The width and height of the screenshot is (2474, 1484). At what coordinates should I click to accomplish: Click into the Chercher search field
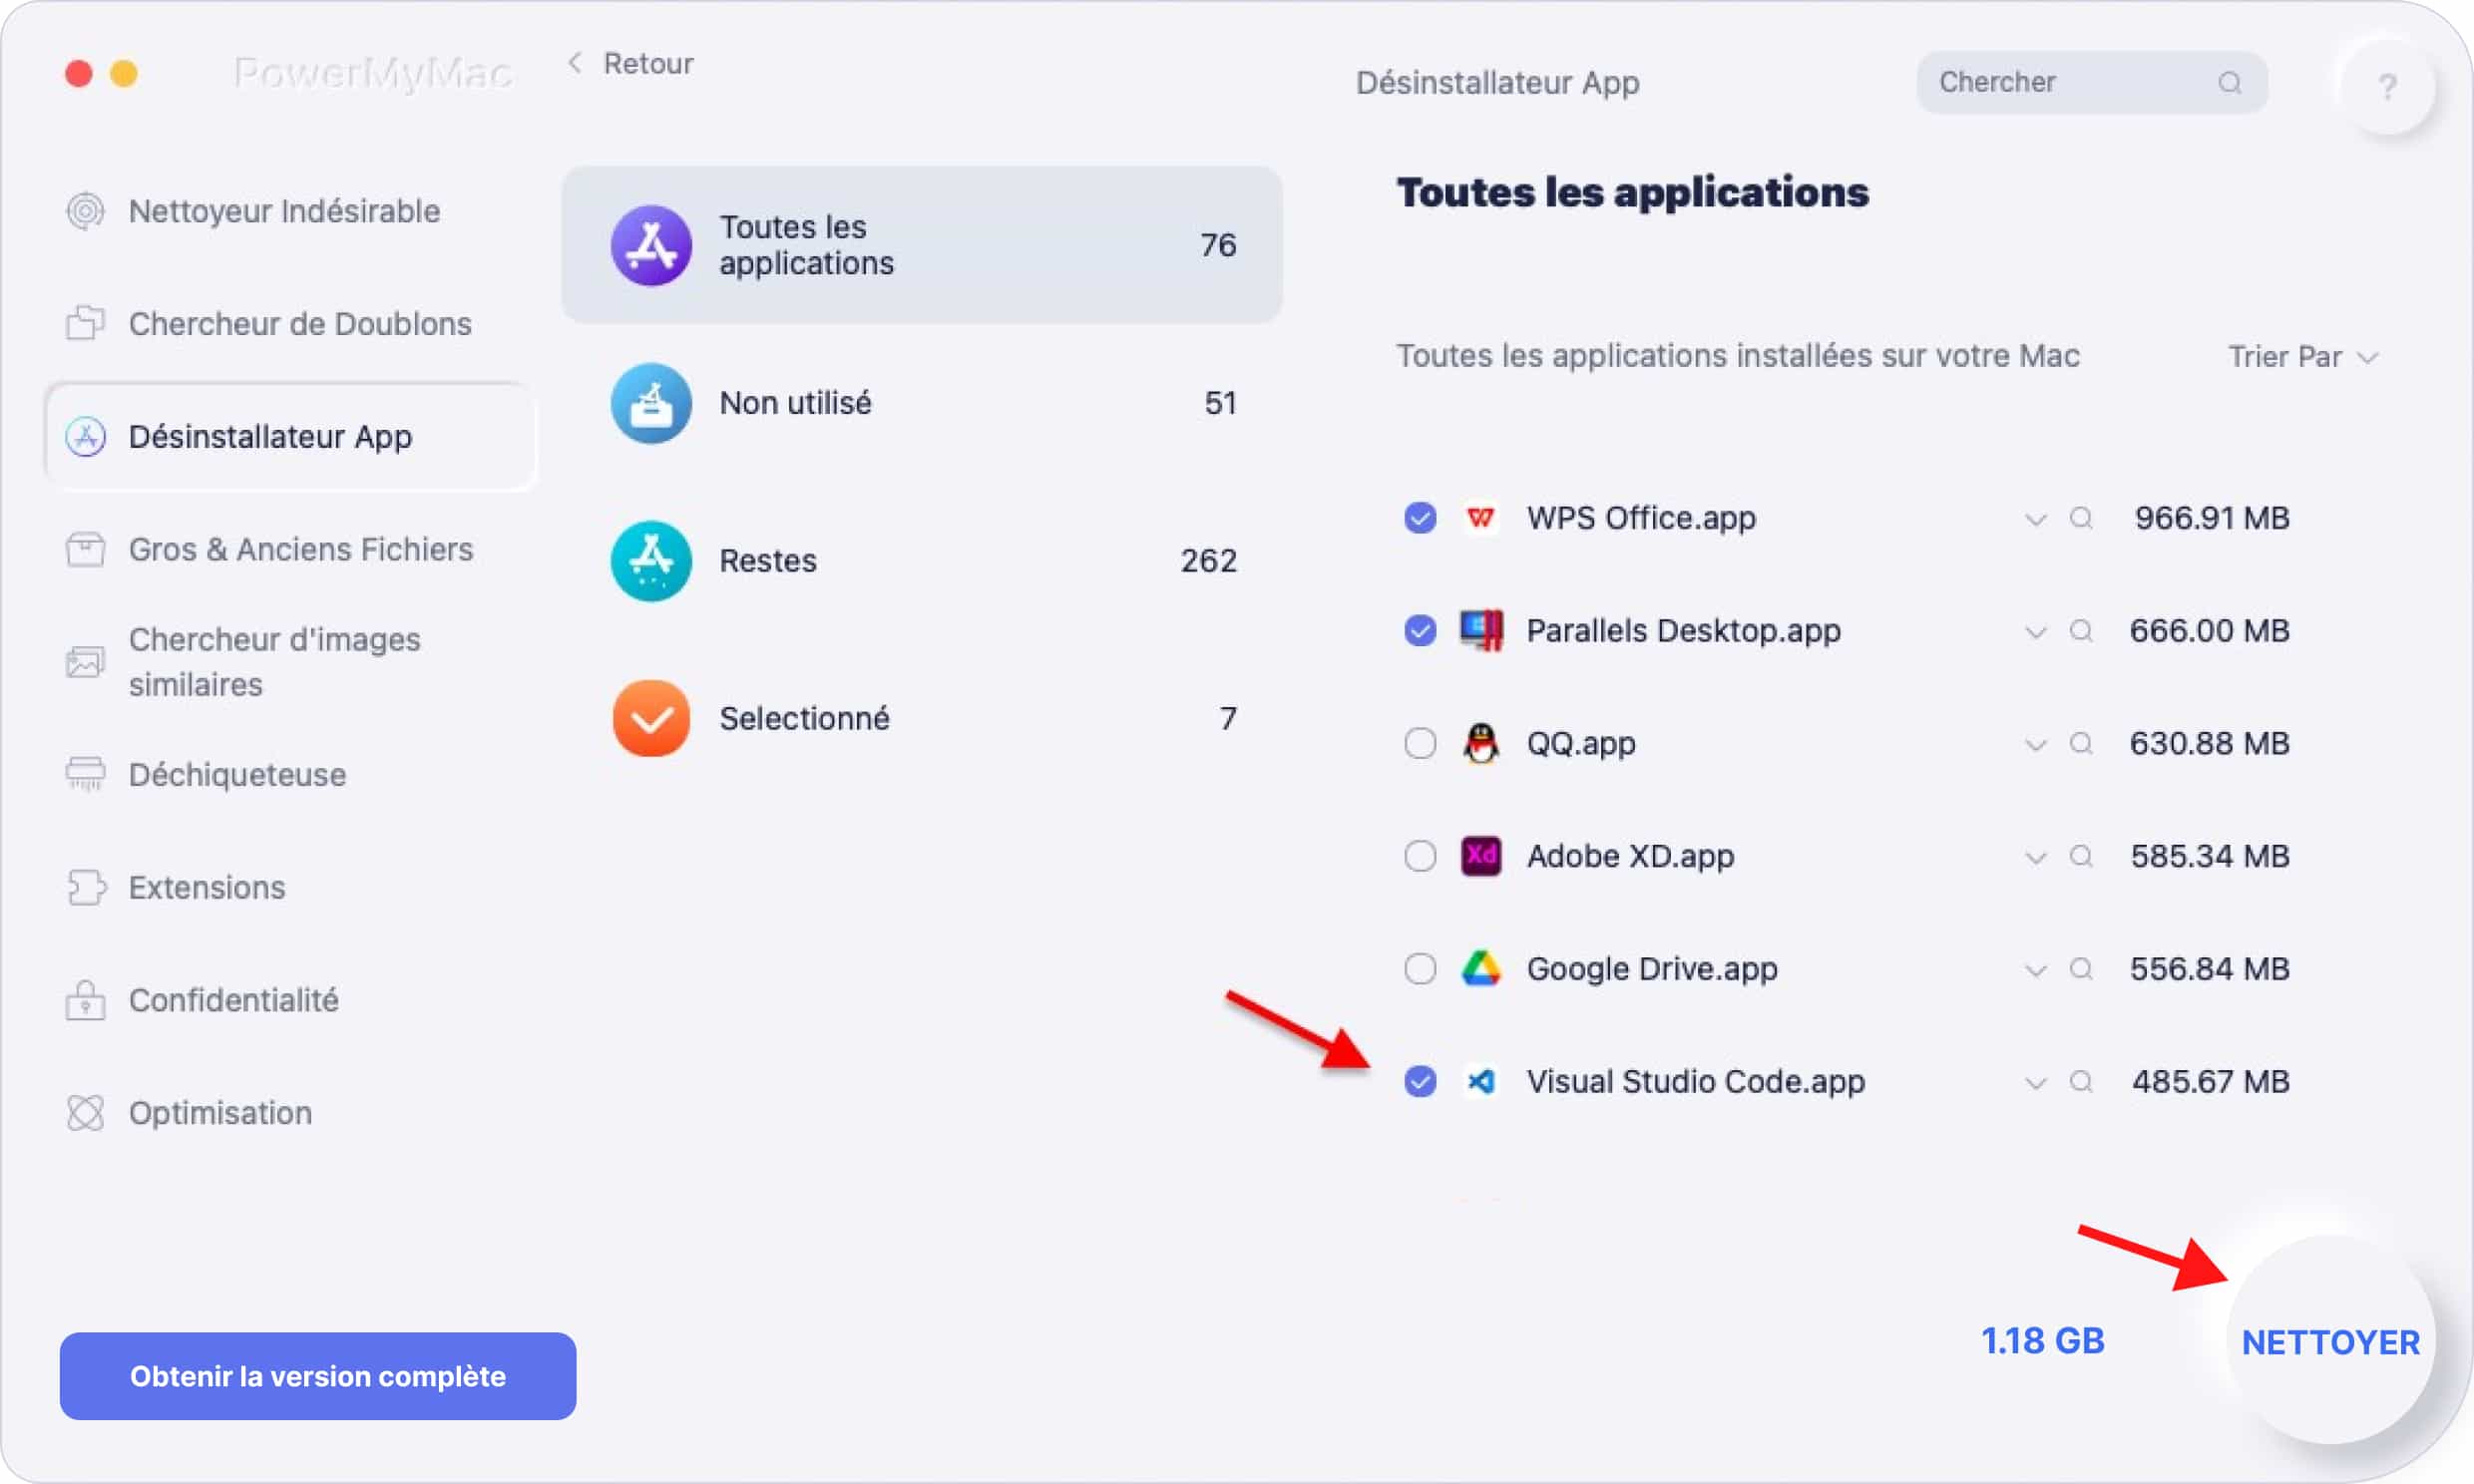coord(2092,83)
